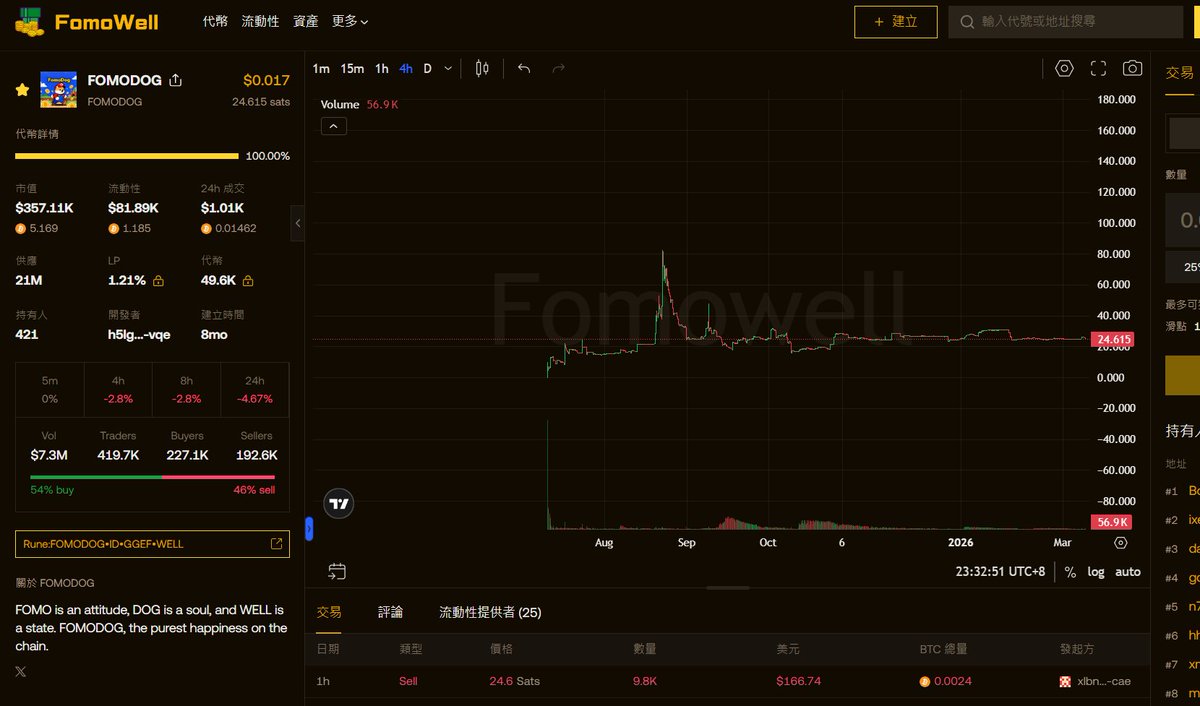Image resolution: width=1200 pixels, height=706 pixels.
Task: Select the 5m stats period cell
Action: [50, 390]
